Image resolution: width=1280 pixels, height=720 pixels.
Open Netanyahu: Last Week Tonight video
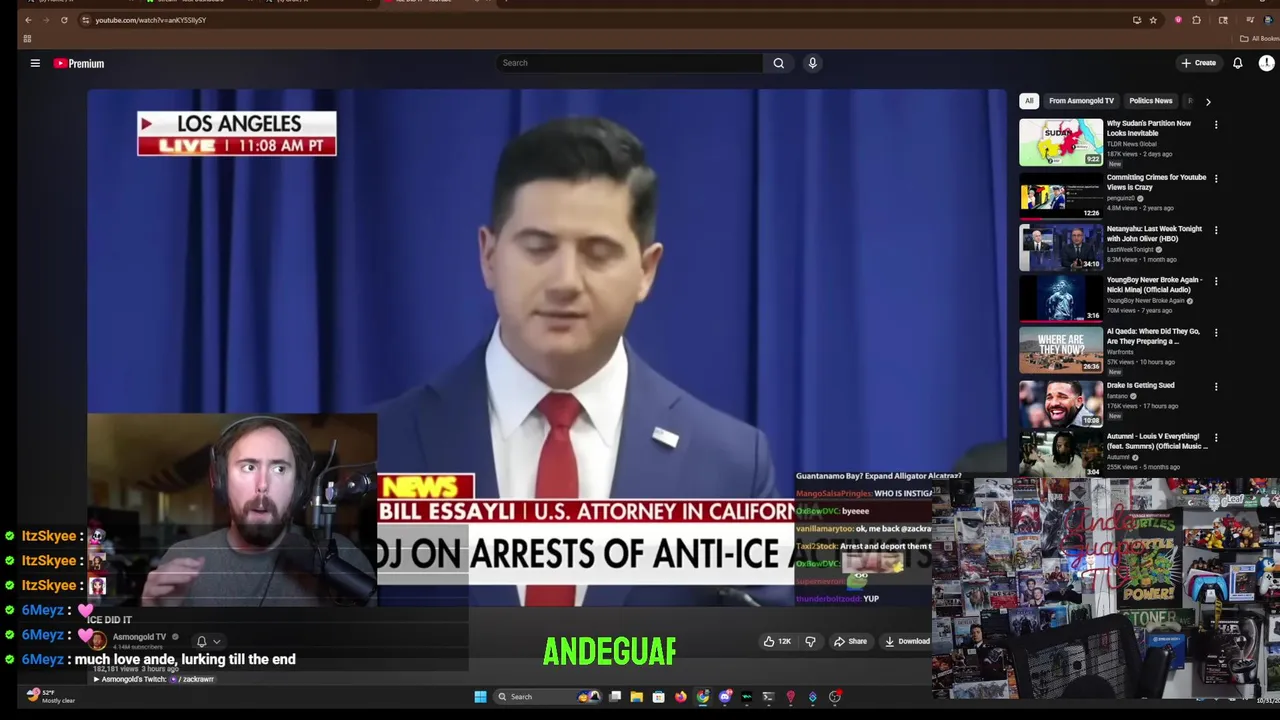[1154, 234]
